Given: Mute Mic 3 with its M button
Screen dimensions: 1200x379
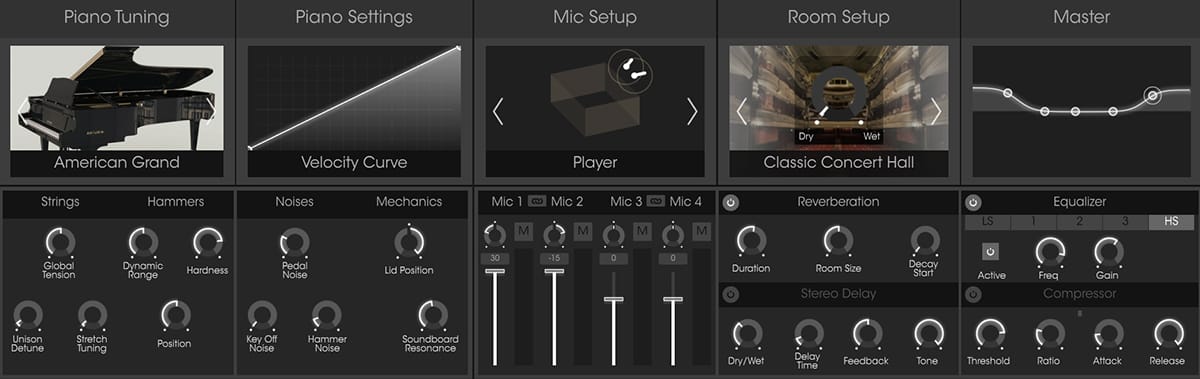Looking at the screenshot, I should click(642, 232).
